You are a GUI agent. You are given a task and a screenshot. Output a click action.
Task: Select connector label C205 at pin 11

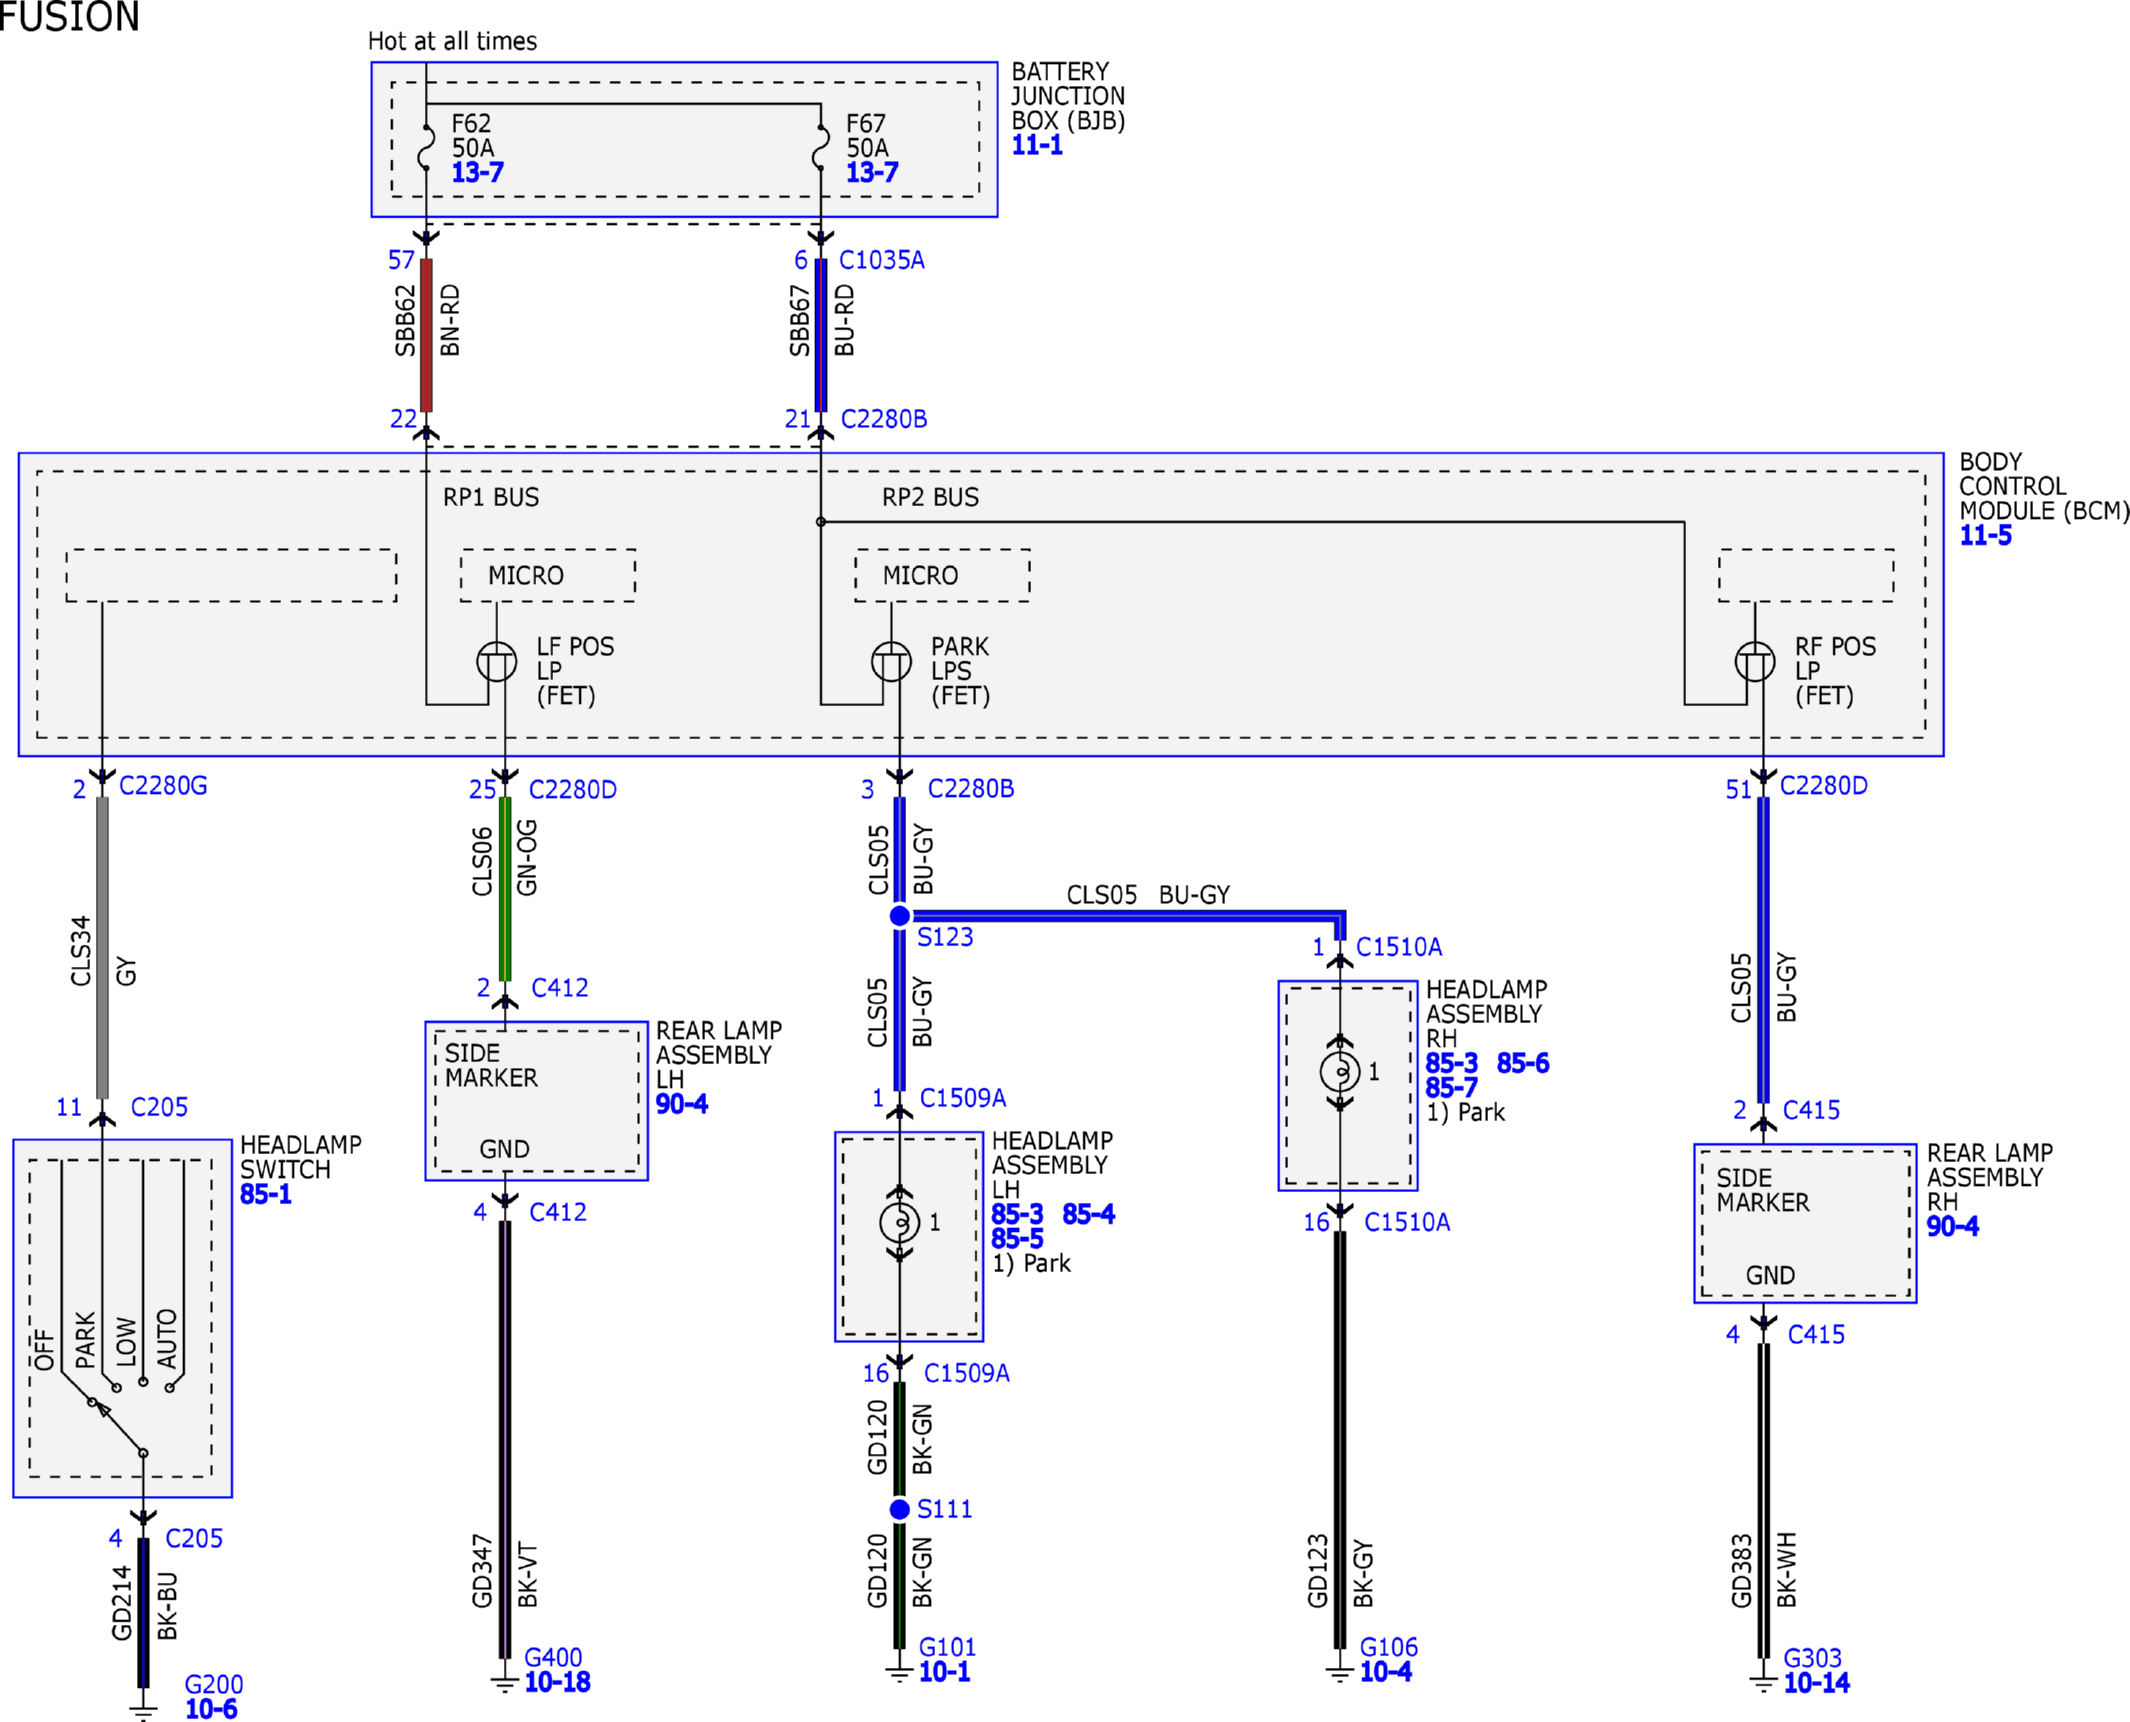pos(159,1107)
